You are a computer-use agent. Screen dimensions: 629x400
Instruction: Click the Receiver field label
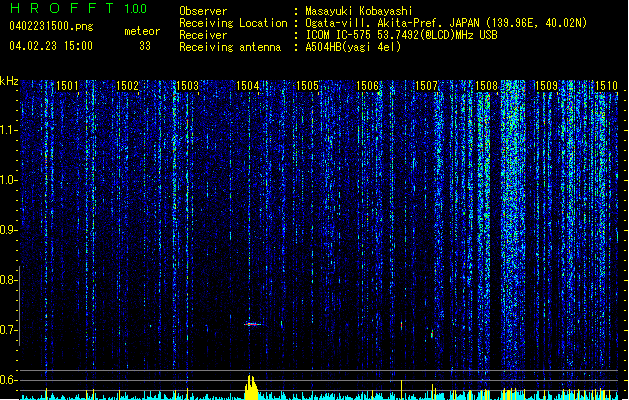tap(203, 35)
